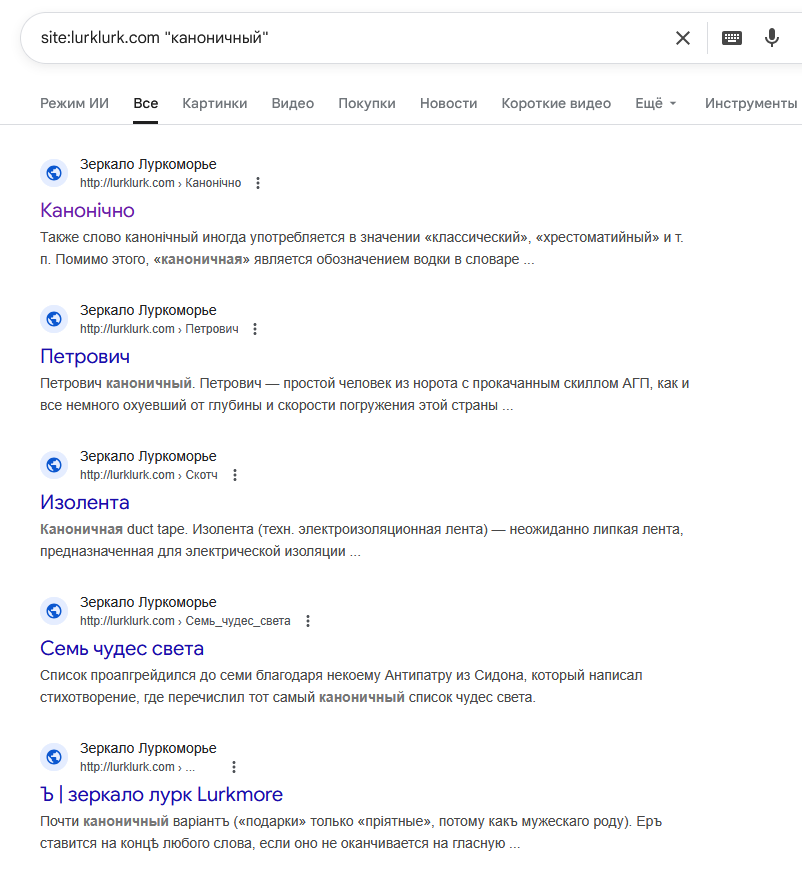Viewport: 802px width, 870px height.
Task: Open the Семь чудес света link
Action: tap(122, 648)
